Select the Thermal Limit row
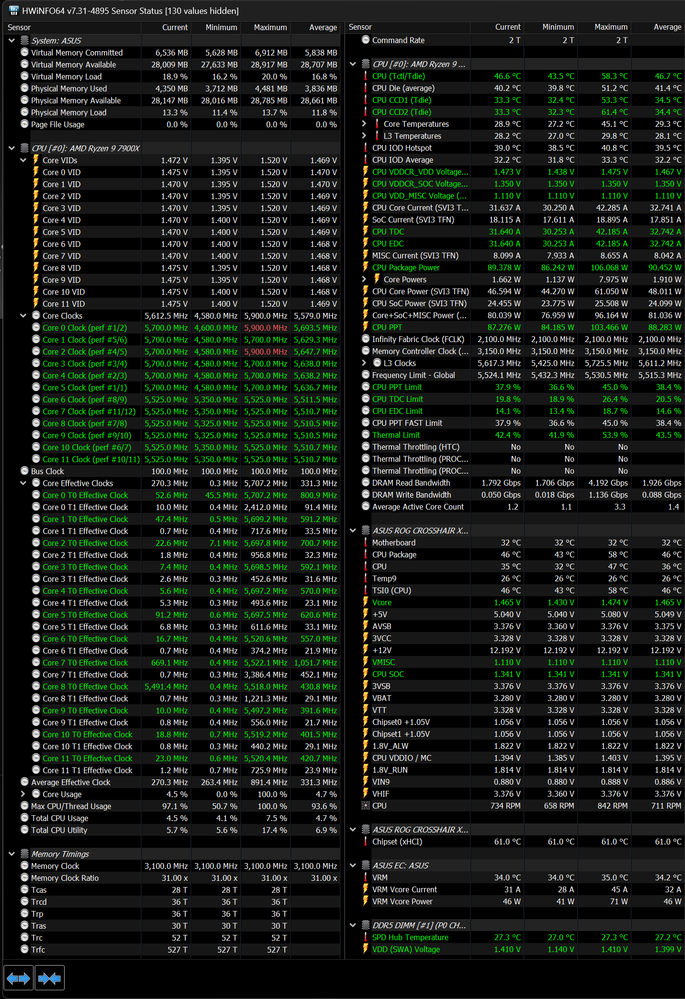Viewport: 685px width, 999px height. point(515,435)
